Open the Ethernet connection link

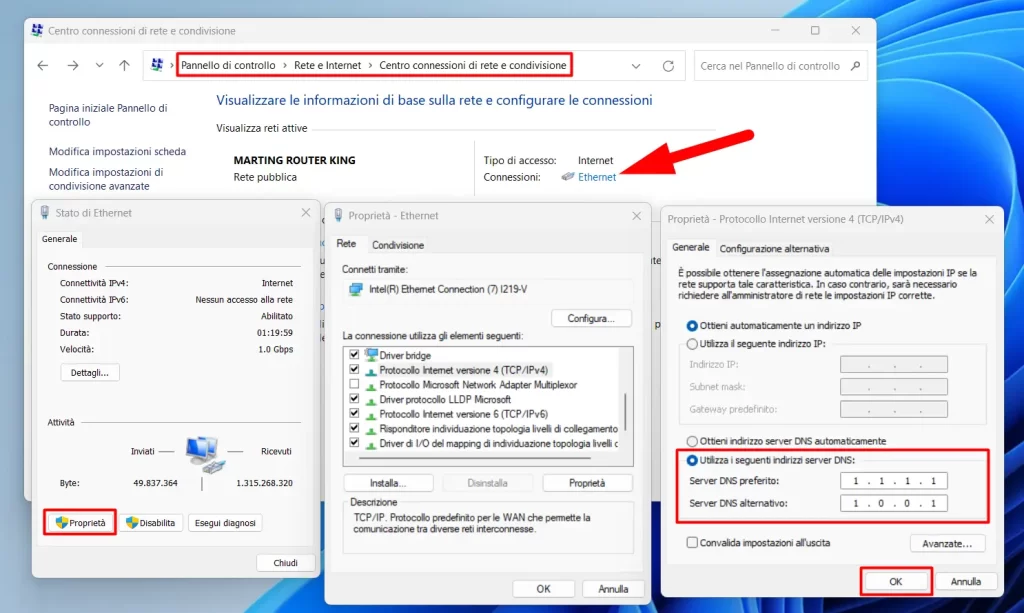coord(597,177)
